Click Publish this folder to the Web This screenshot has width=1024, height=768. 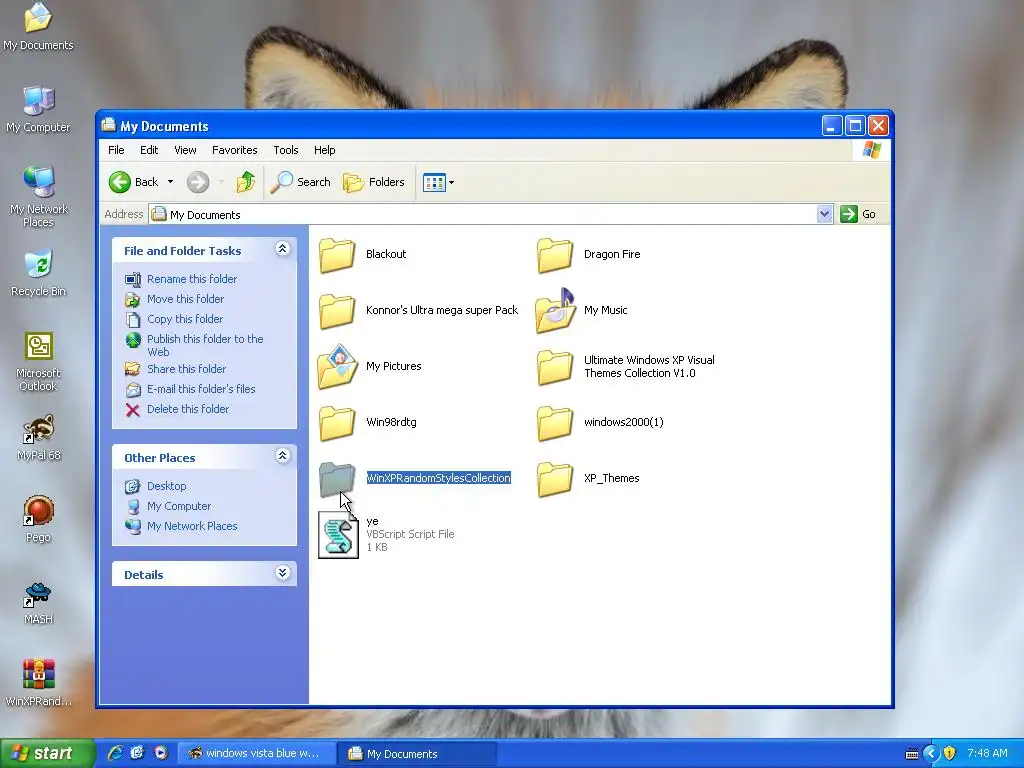[x=205, y=345]
